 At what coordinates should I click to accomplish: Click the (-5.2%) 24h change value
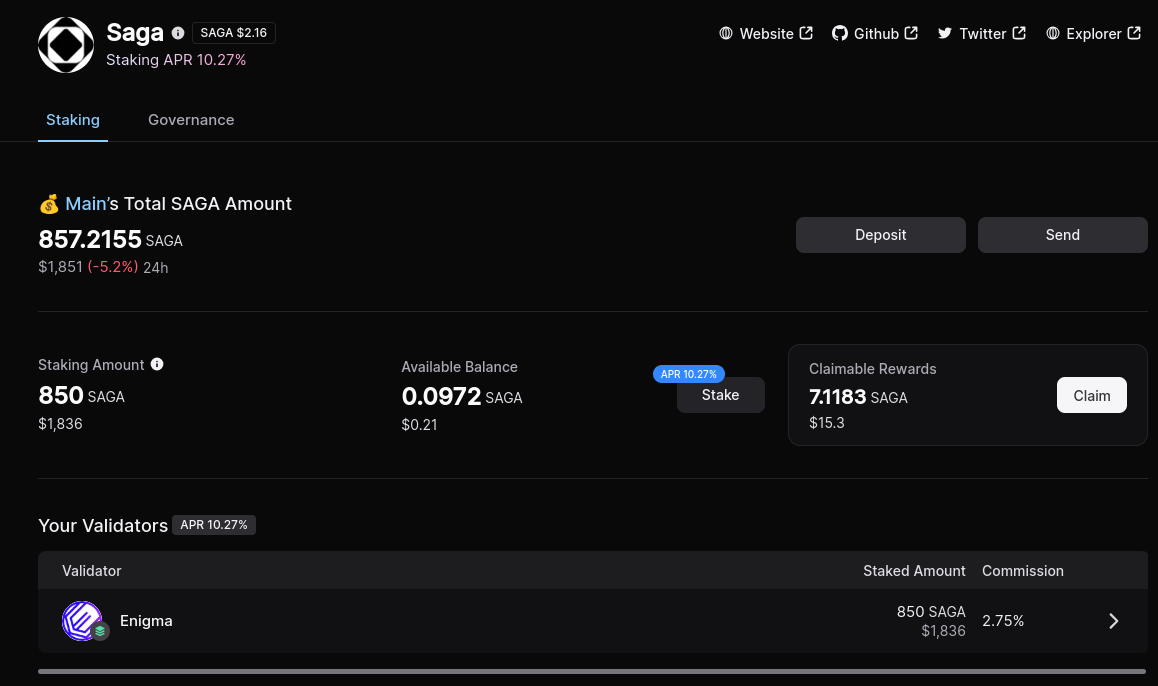pos(112,267)
